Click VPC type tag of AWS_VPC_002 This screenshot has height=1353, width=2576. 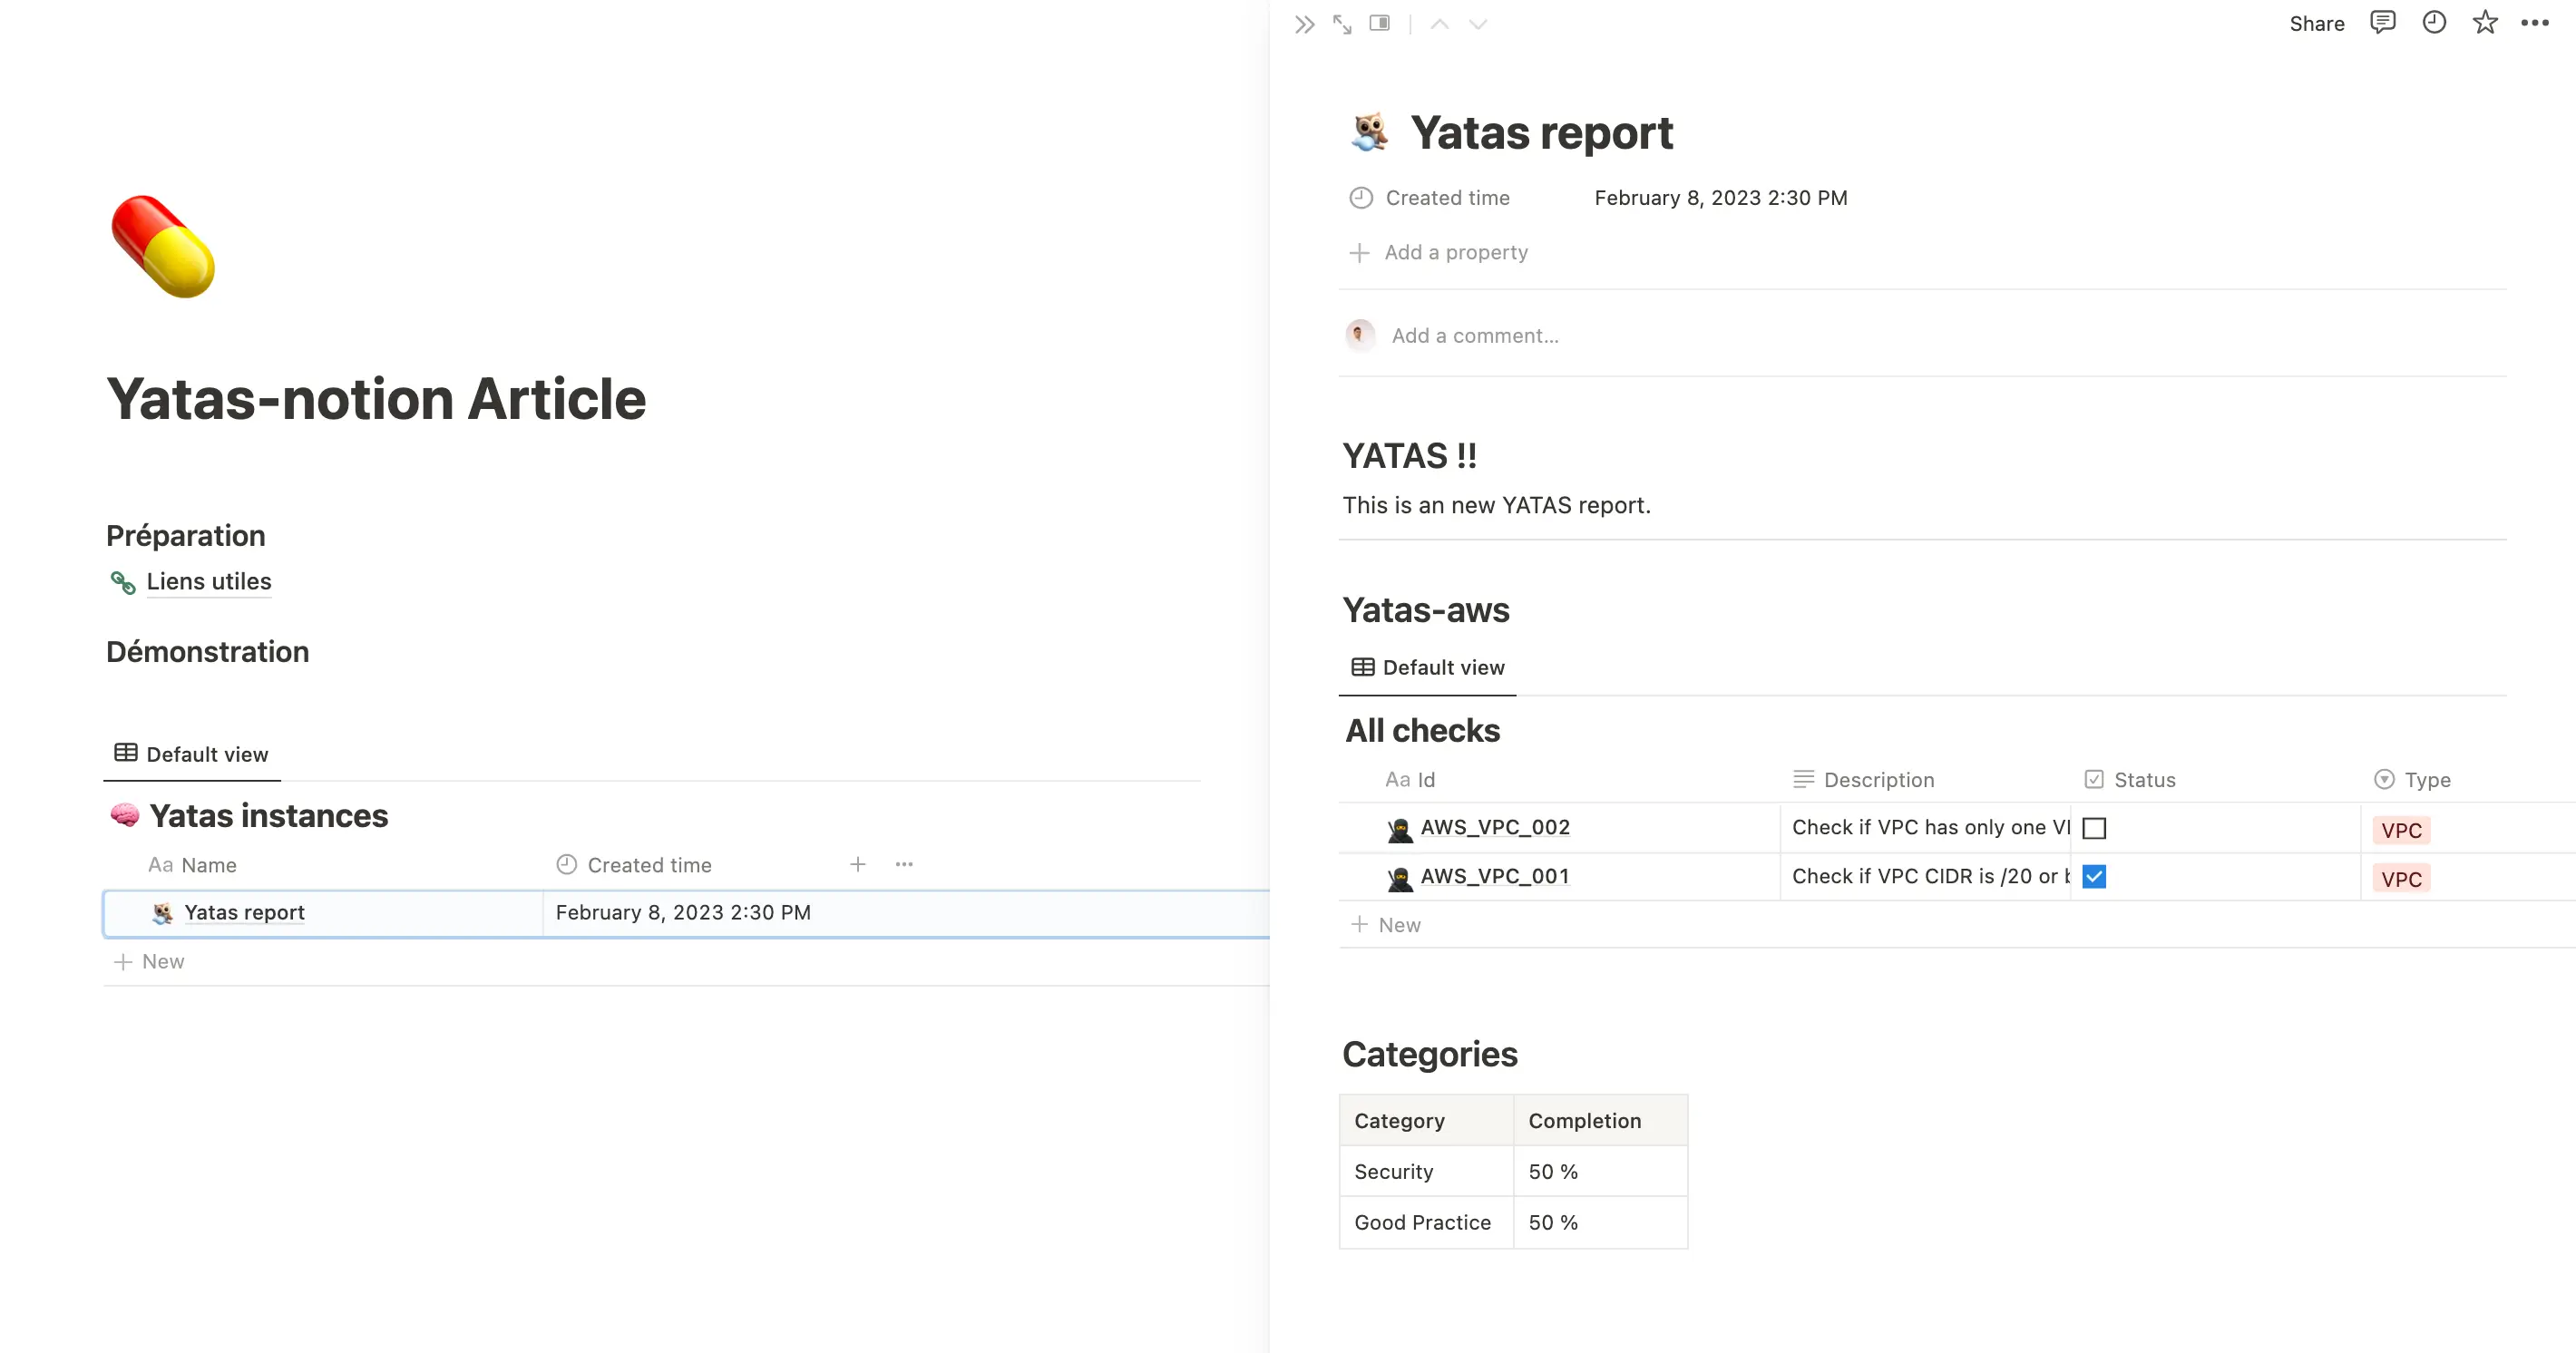(2401, 830)
